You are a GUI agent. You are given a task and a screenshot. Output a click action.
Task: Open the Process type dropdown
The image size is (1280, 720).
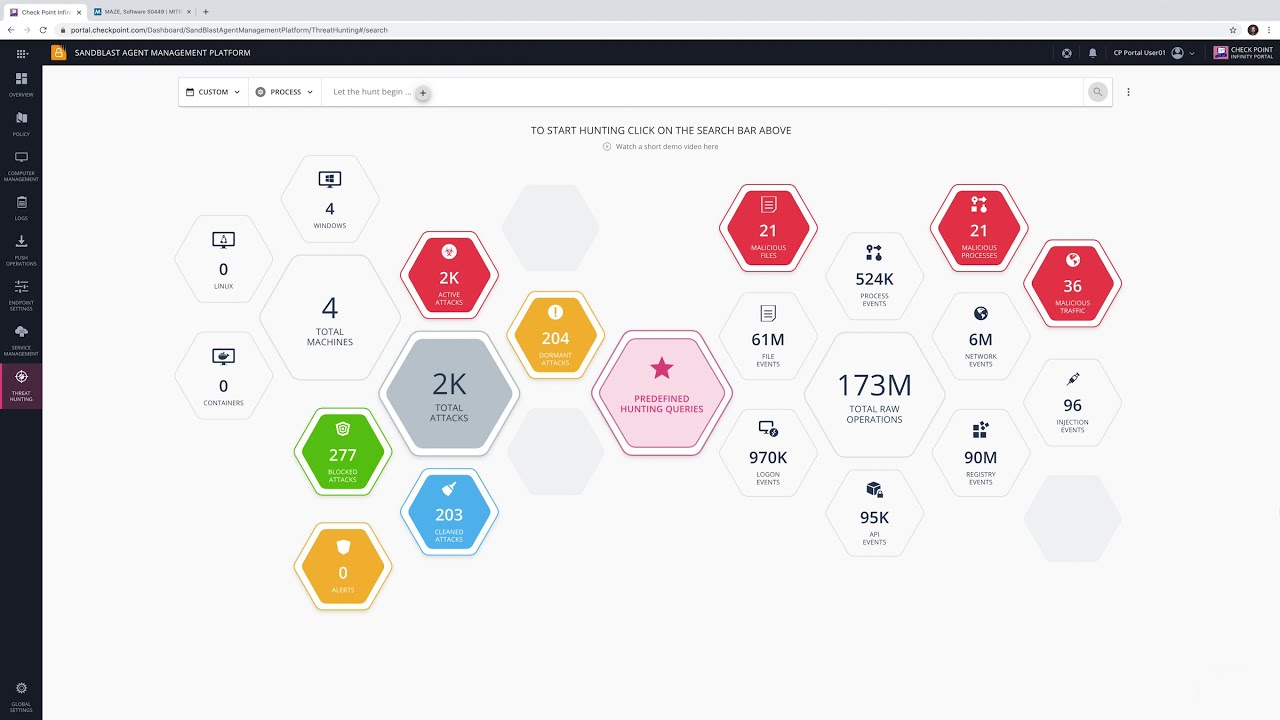(x=285, y=92)
